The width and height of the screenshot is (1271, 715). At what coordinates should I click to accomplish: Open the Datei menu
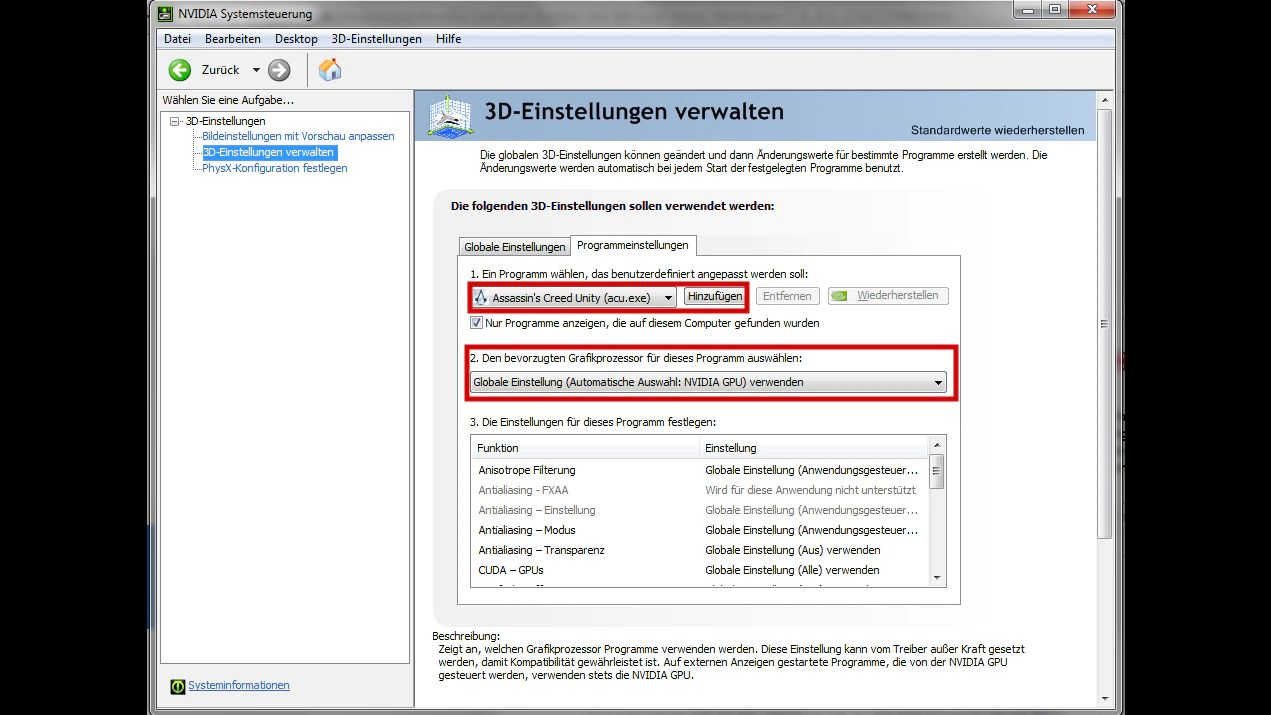(x=177, y=39)
